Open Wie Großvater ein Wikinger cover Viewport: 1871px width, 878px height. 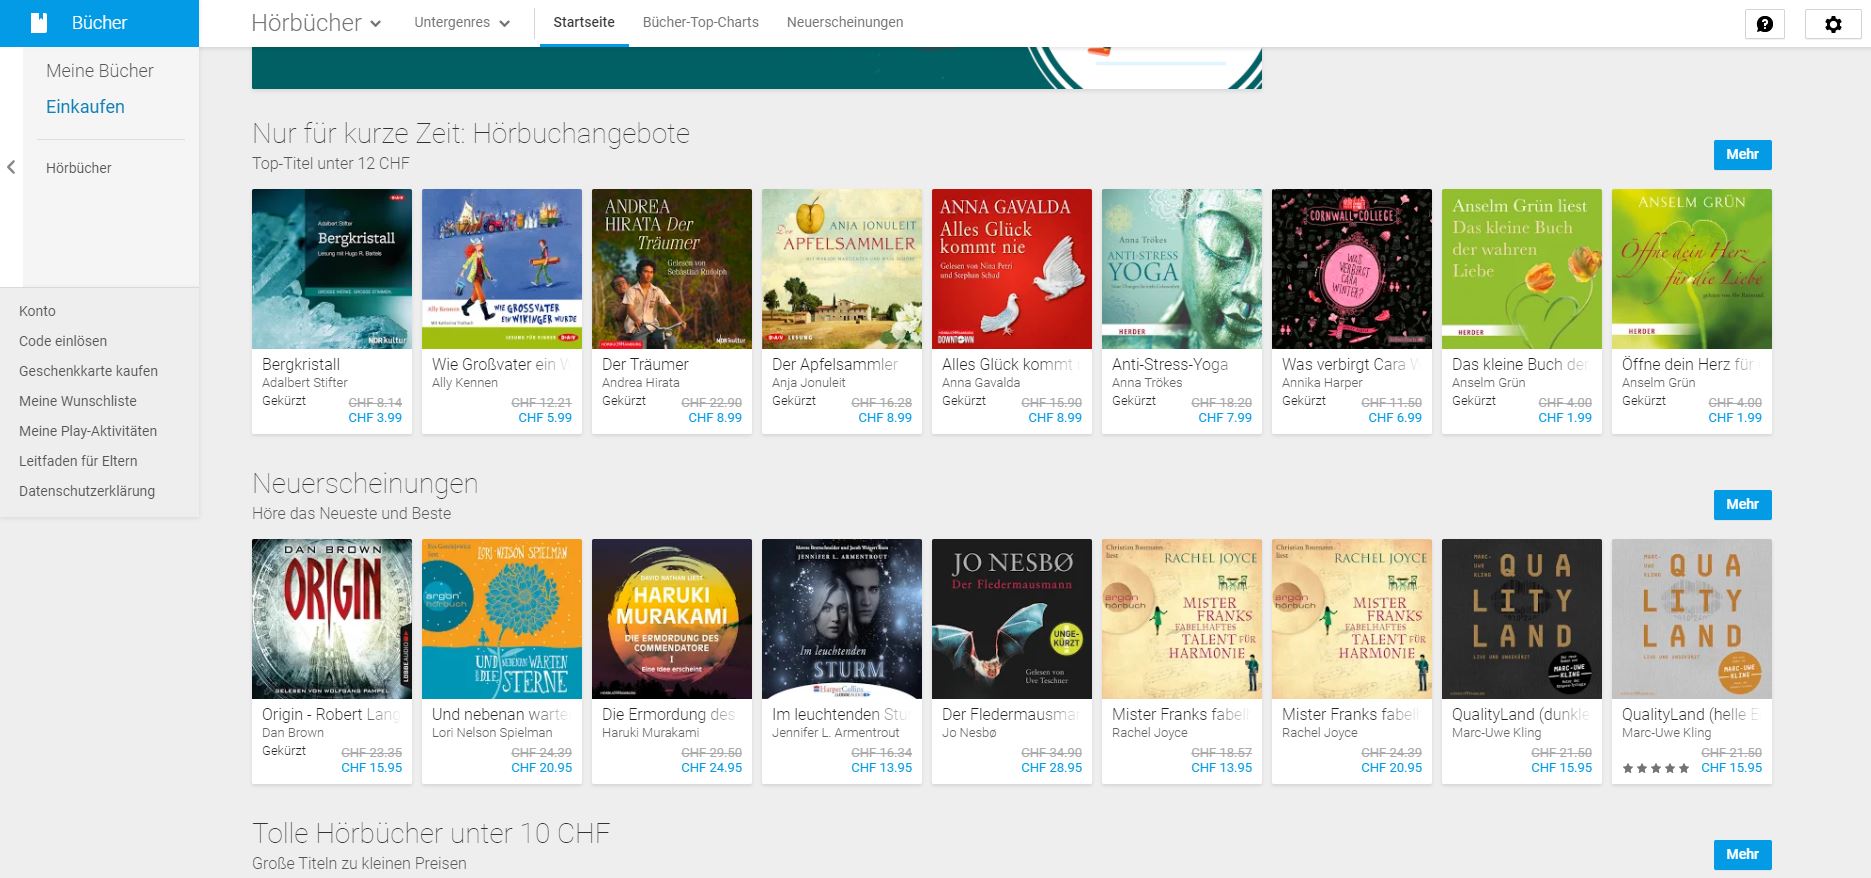[x=502, y=269]
